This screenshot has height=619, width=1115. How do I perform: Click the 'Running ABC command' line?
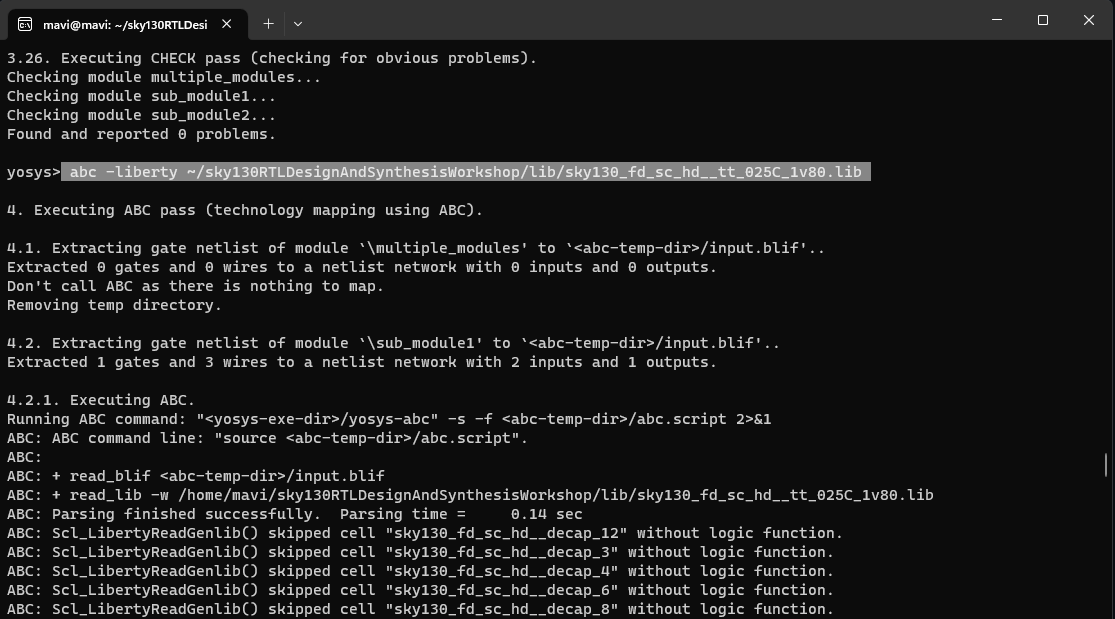click(x=385, y=419)
